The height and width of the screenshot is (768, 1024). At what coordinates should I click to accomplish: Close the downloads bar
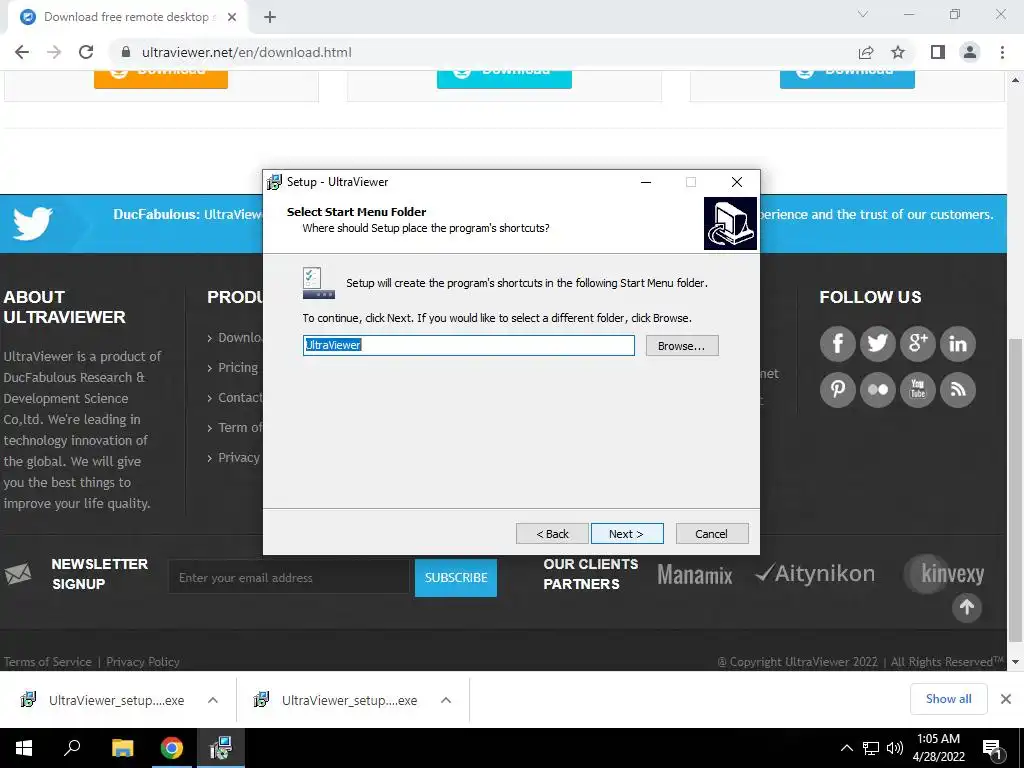(1006, 699)
